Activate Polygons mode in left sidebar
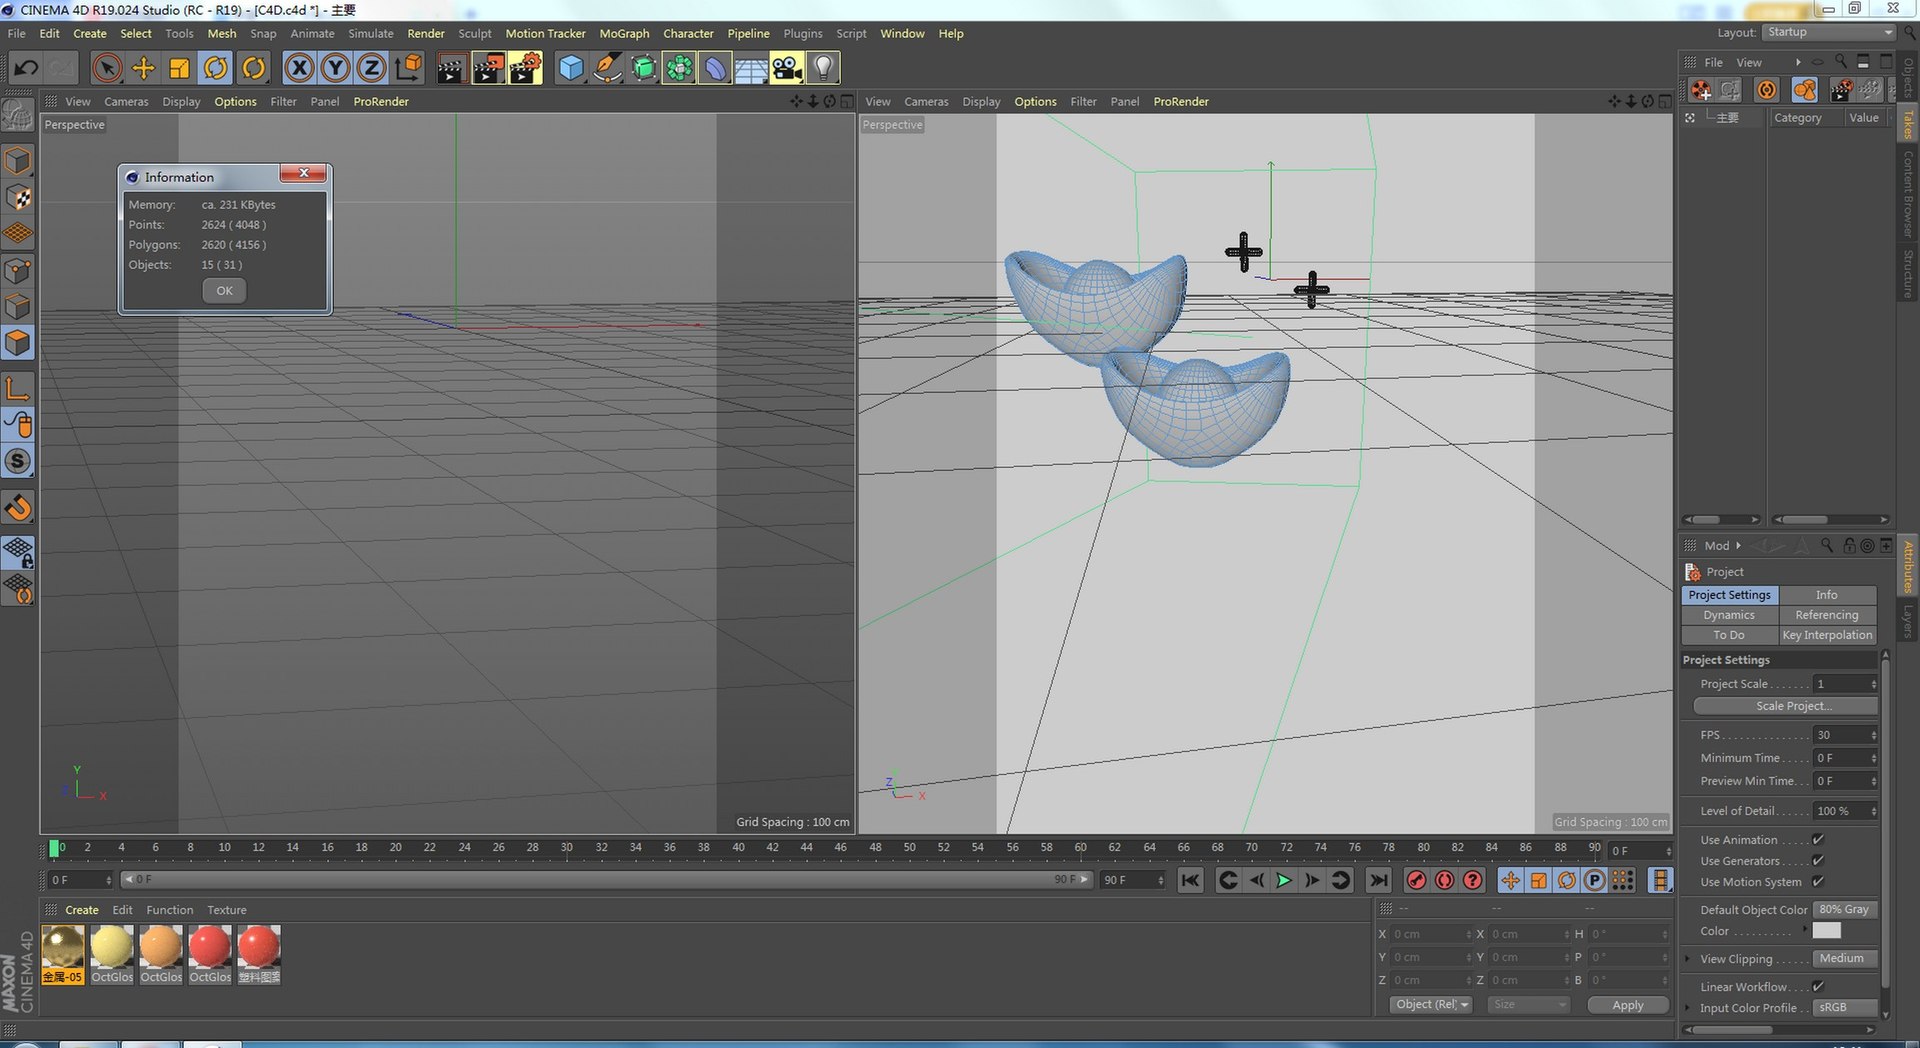1920x1048 pixels. click(18, 343)
